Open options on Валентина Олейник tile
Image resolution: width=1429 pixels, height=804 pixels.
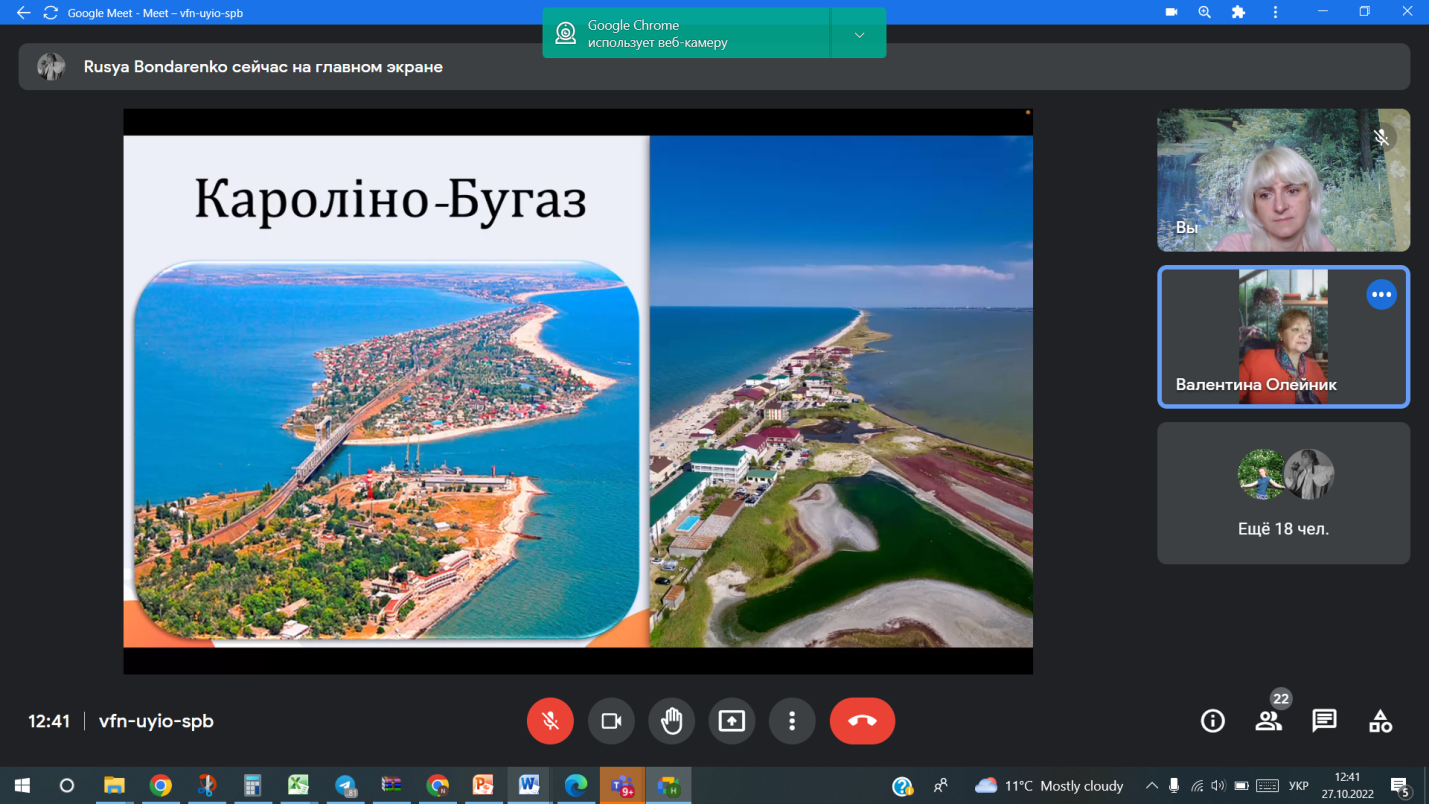1381,295
